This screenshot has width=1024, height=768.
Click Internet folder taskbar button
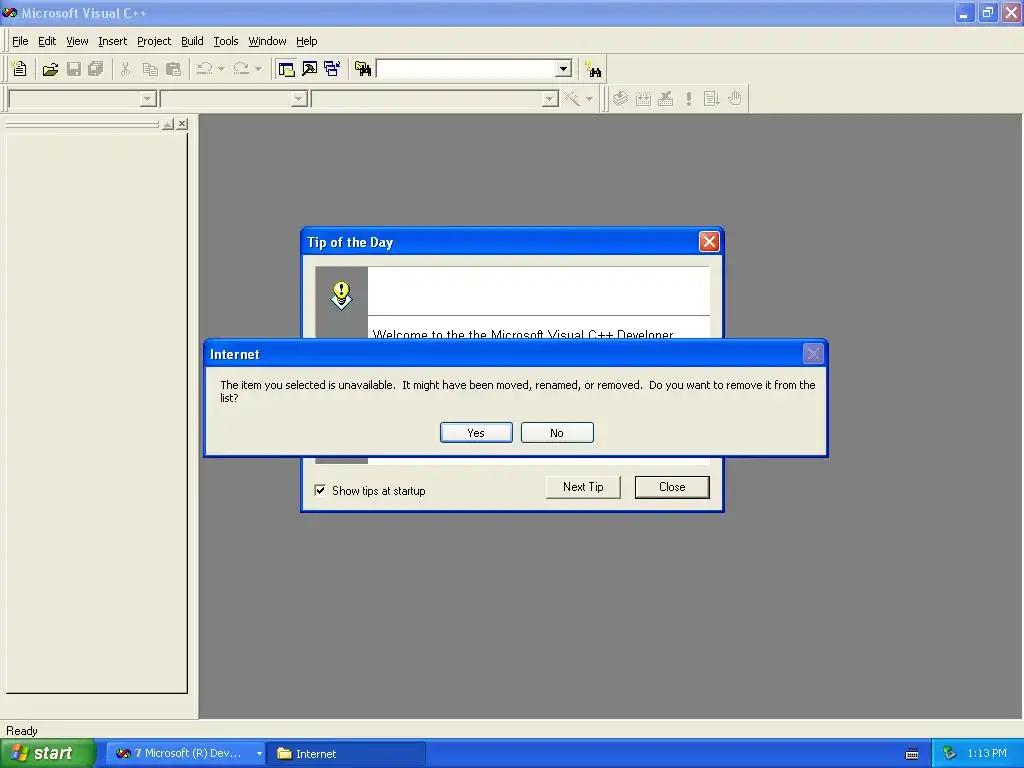[x=347, y=754]
